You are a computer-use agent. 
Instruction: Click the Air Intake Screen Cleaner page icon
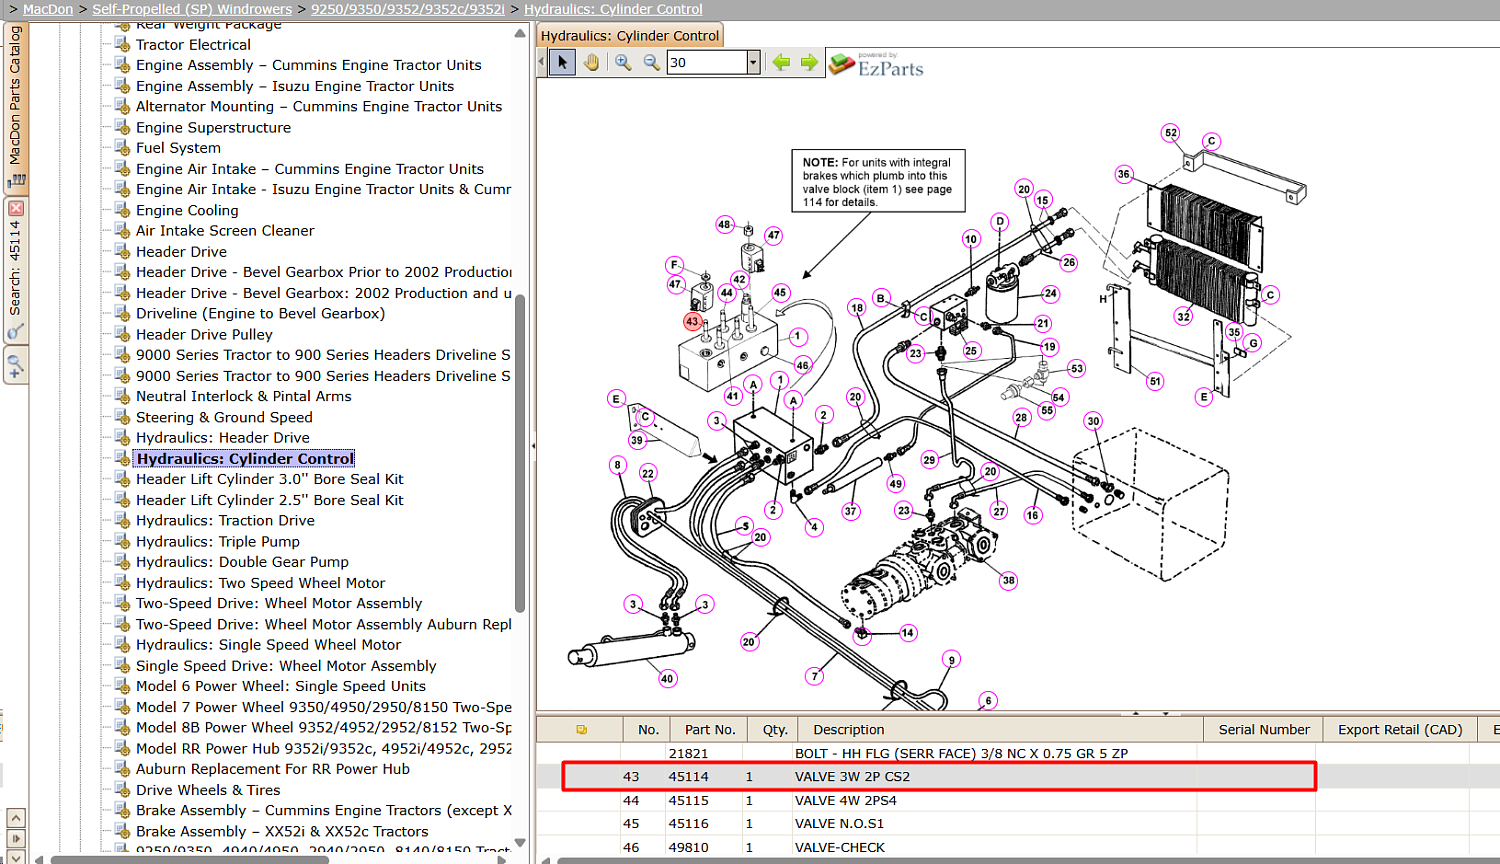122,230
